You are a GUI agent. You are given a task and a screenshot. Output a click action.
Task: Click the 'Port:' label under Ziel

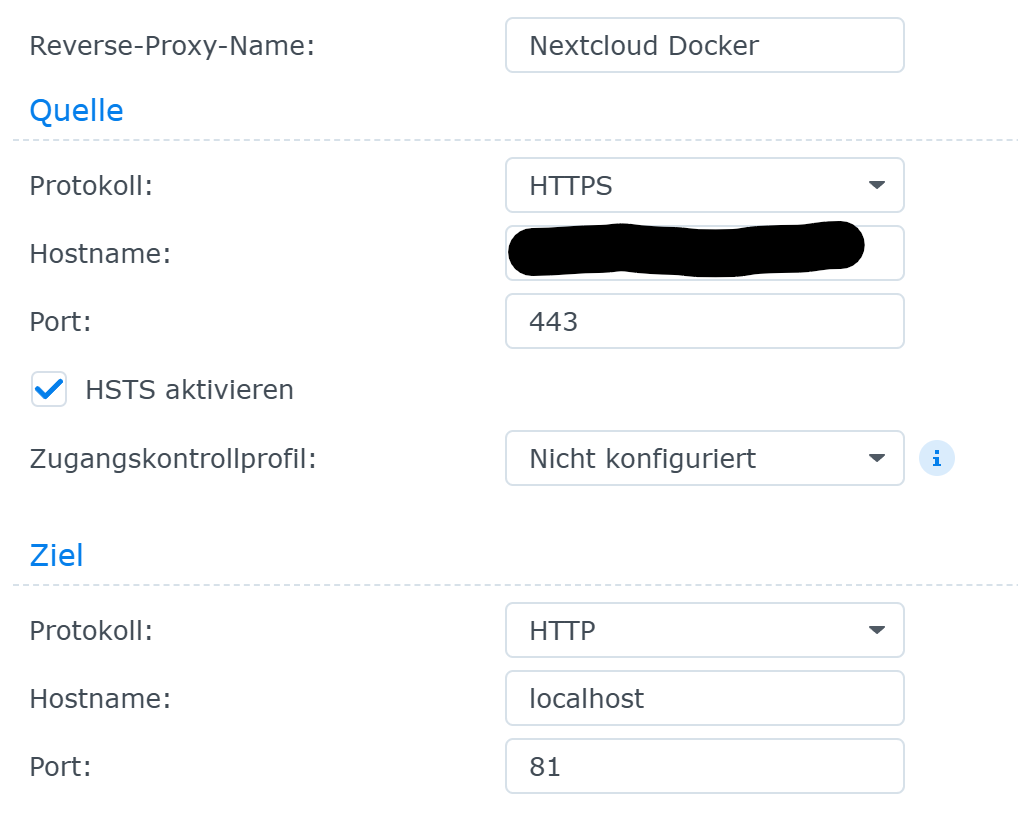coord(61,767)
